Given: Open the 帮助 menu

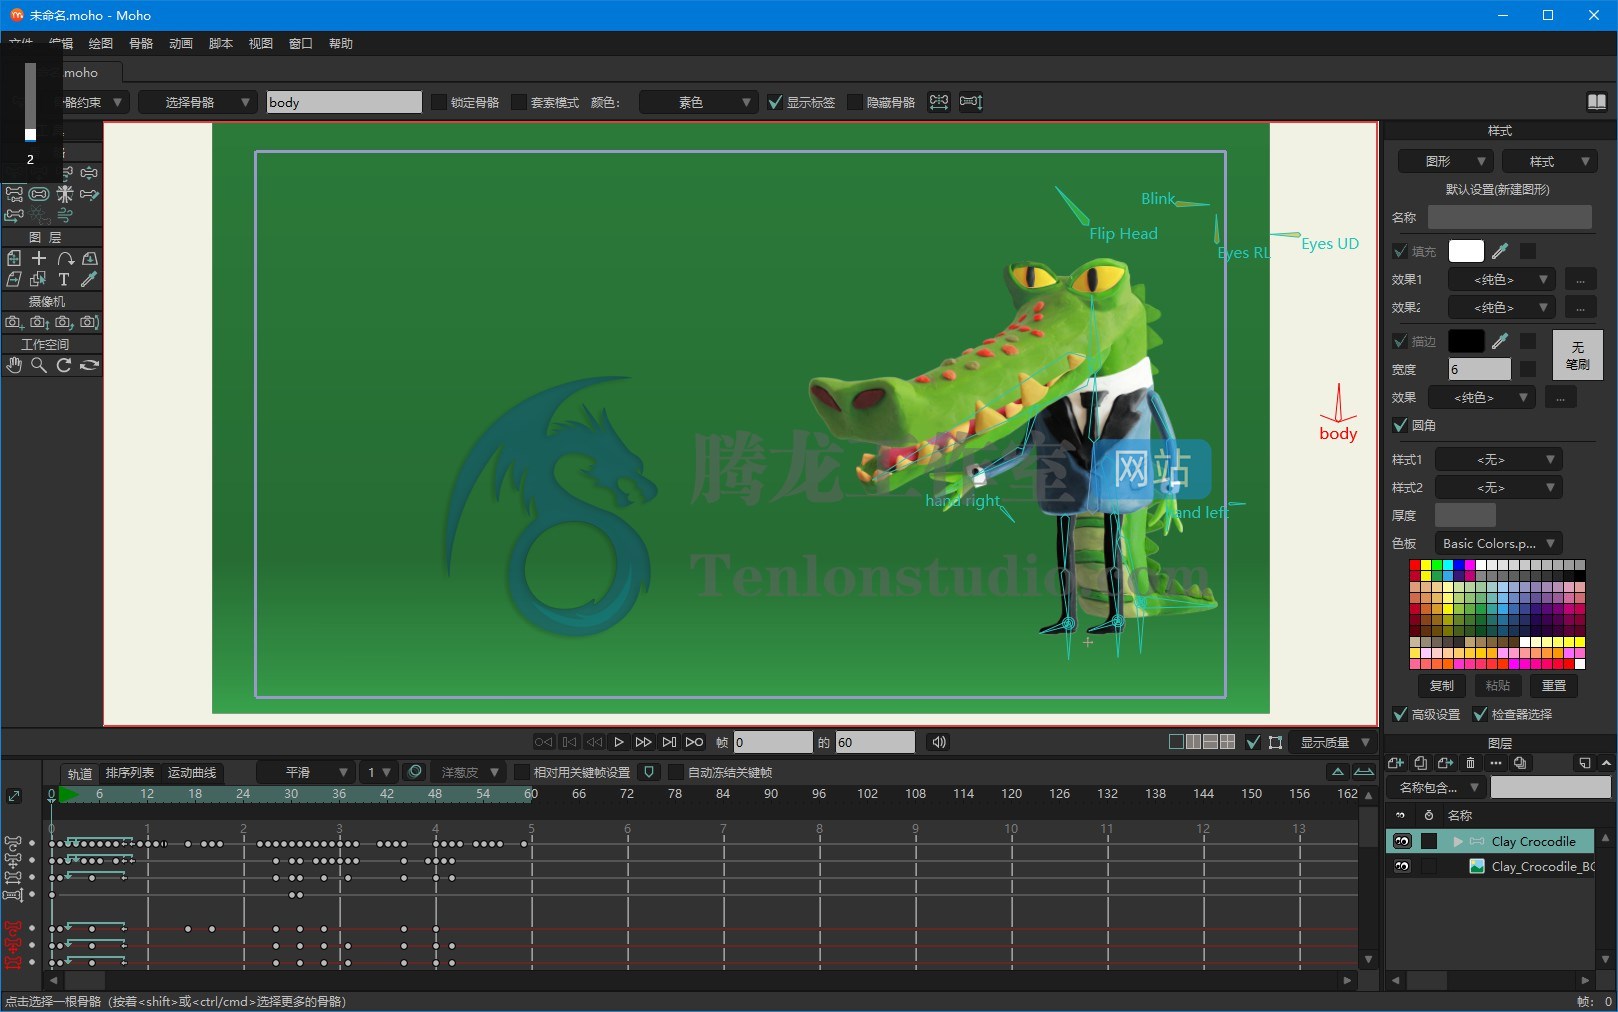Looking at the screenshot, I should coord(341,43).
